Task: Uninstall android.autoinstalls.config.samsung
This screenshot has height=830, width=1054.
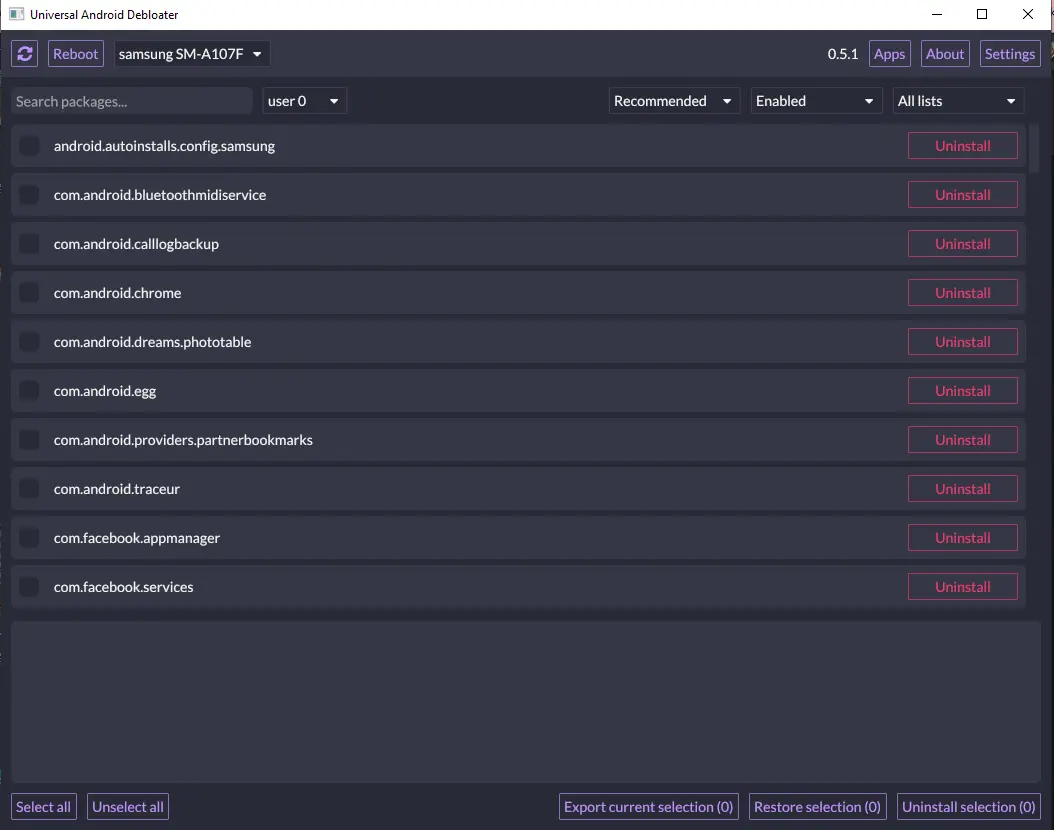Action: coord(963,146)
